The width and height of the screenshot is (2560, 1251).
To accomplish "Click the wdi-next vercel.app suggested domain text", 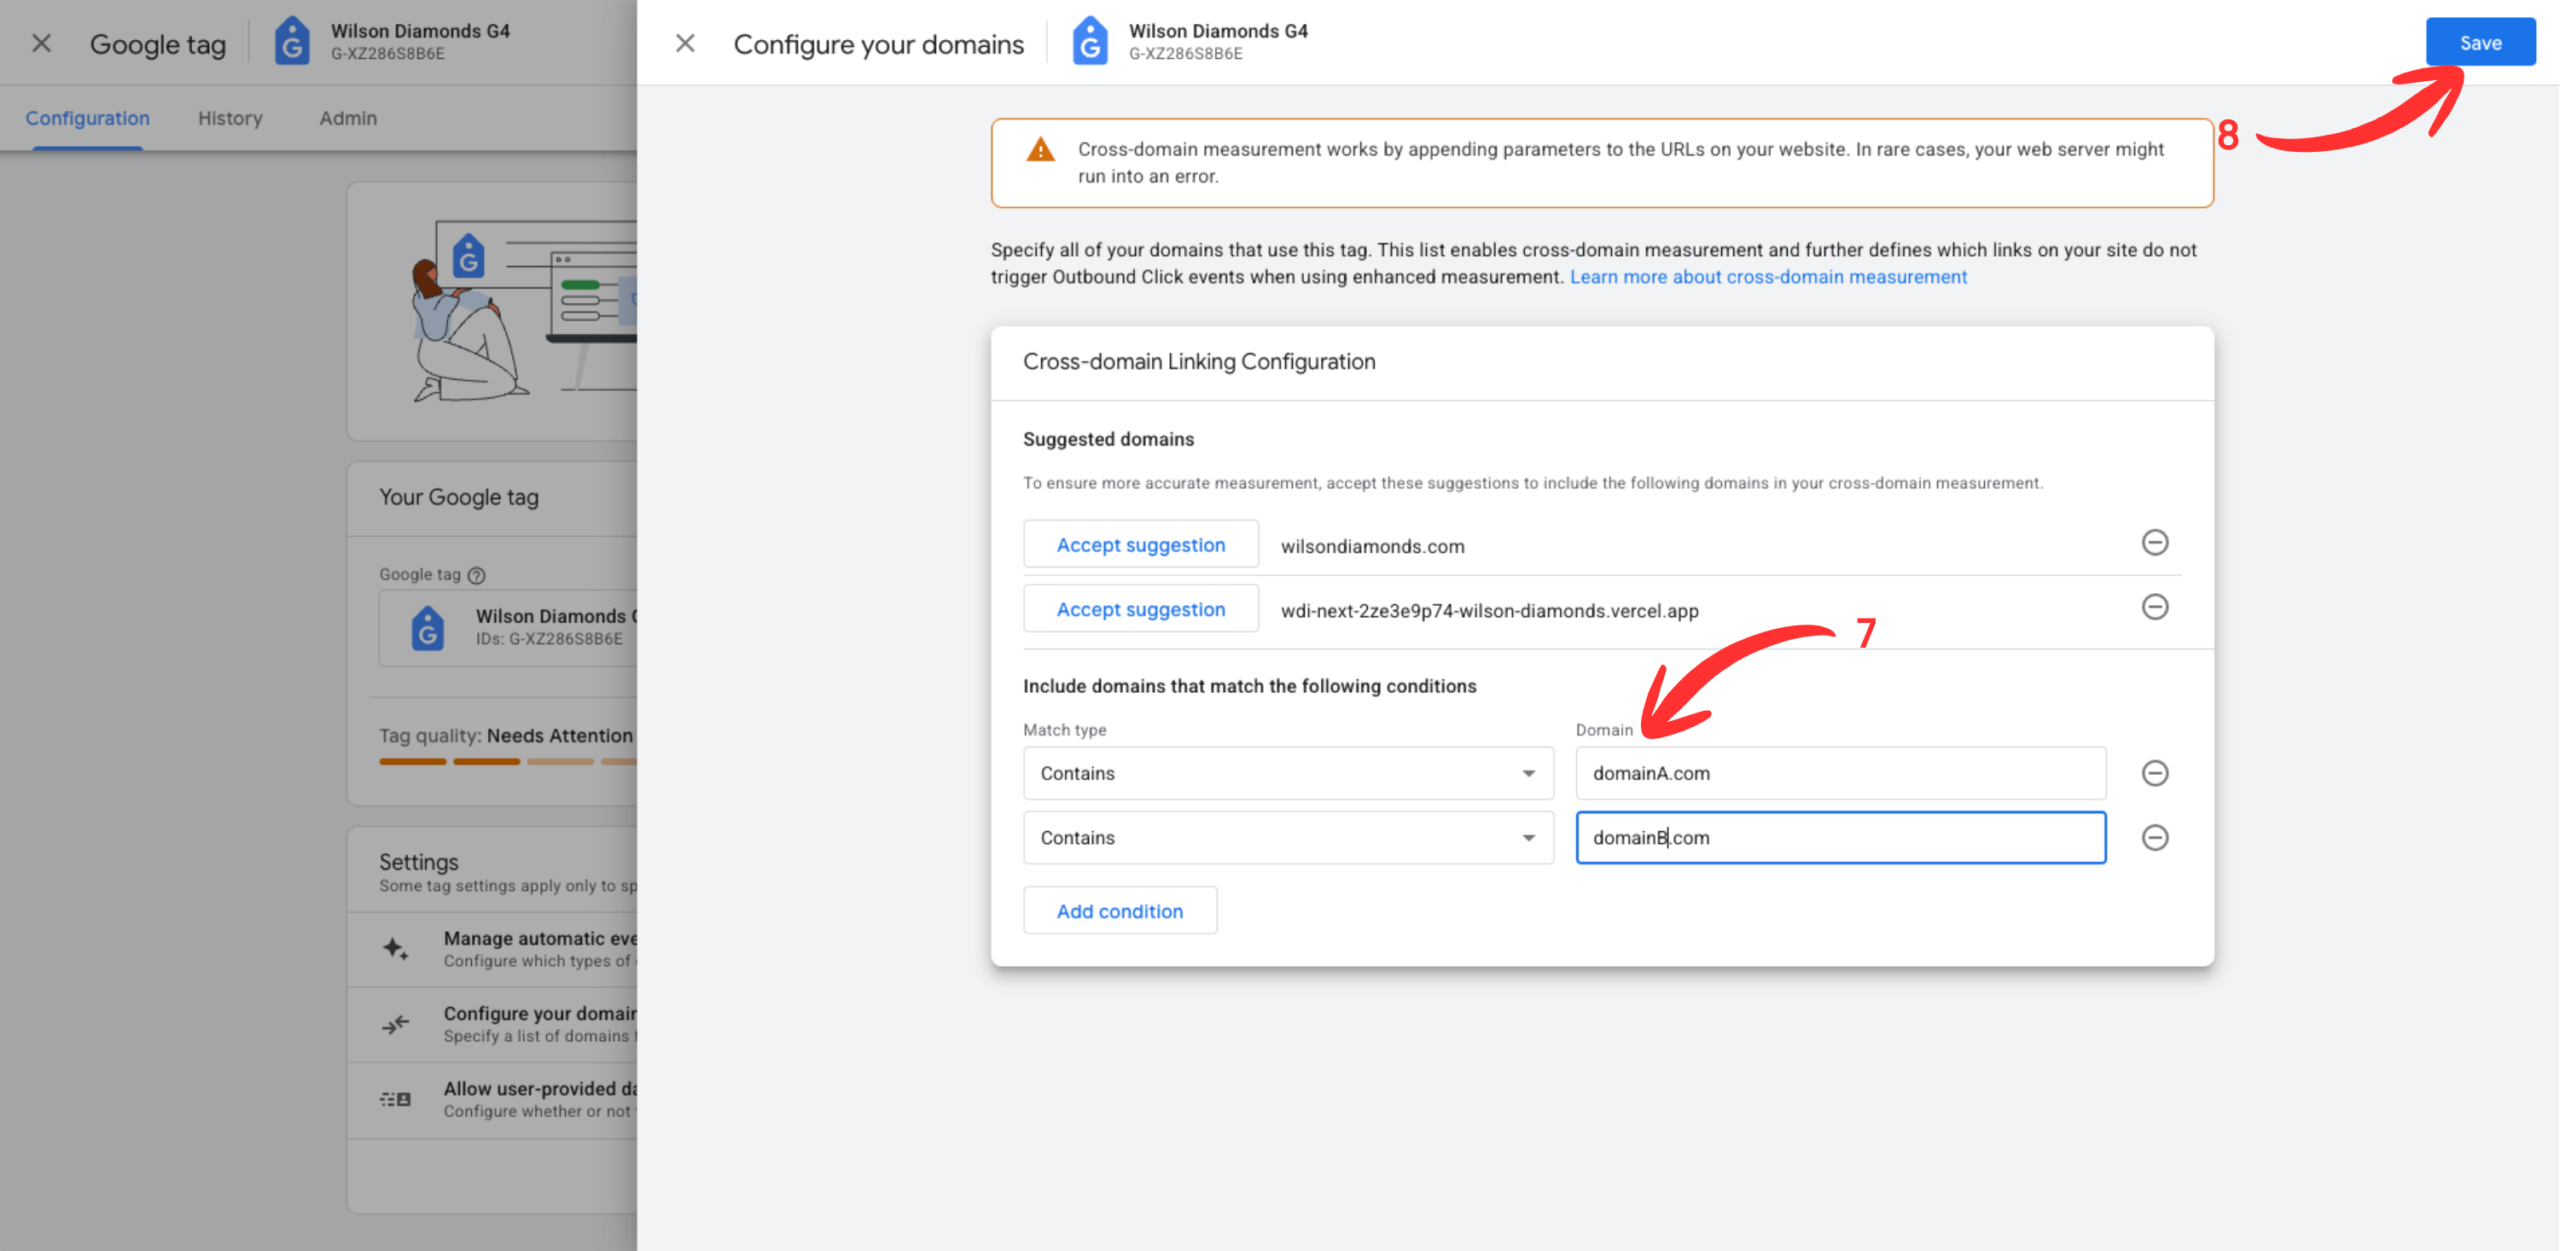I will point(1489,610).
